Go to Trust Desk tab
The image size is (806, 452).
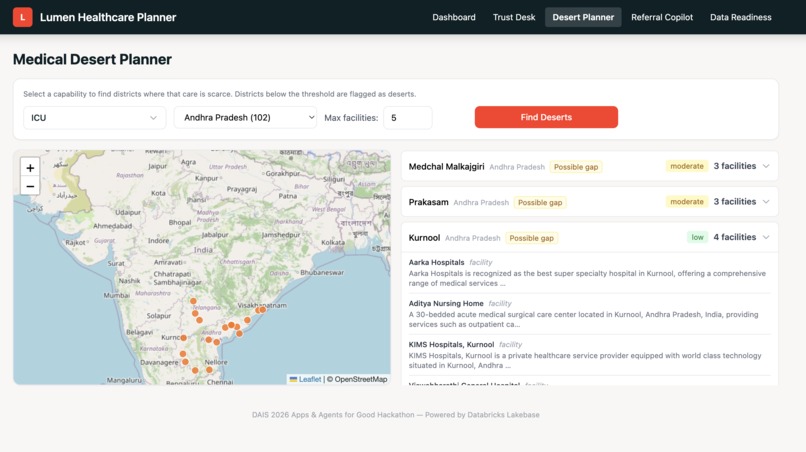(x=514, y=17)
